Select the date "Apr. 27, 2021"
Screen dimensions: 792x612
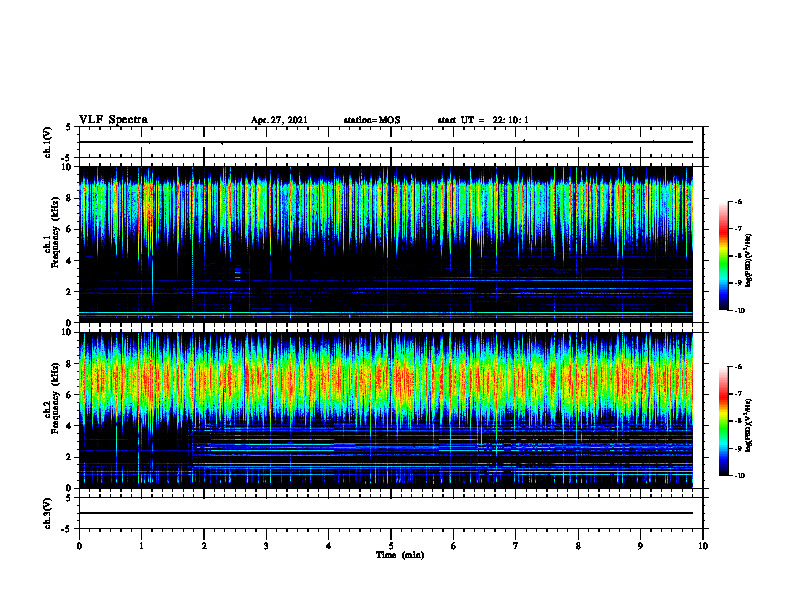(x=279, y=120)
